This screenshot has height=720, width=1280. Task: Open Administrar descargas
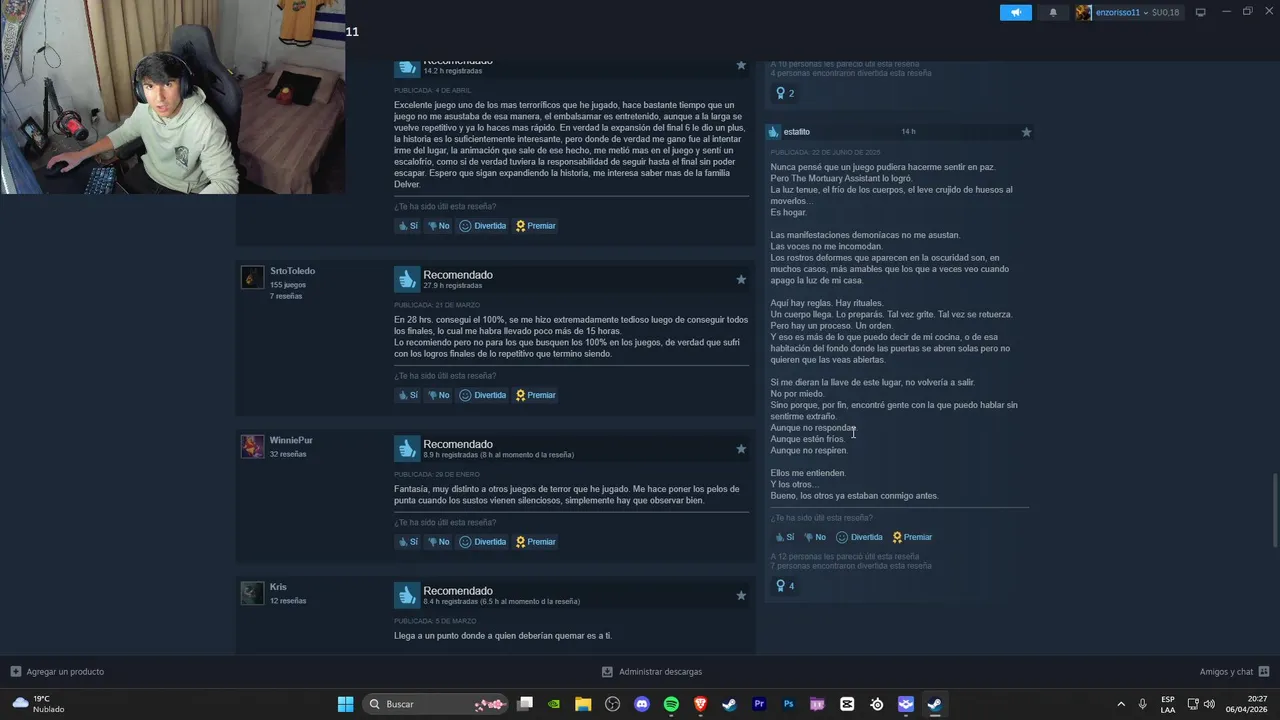(x=652, y=672)
